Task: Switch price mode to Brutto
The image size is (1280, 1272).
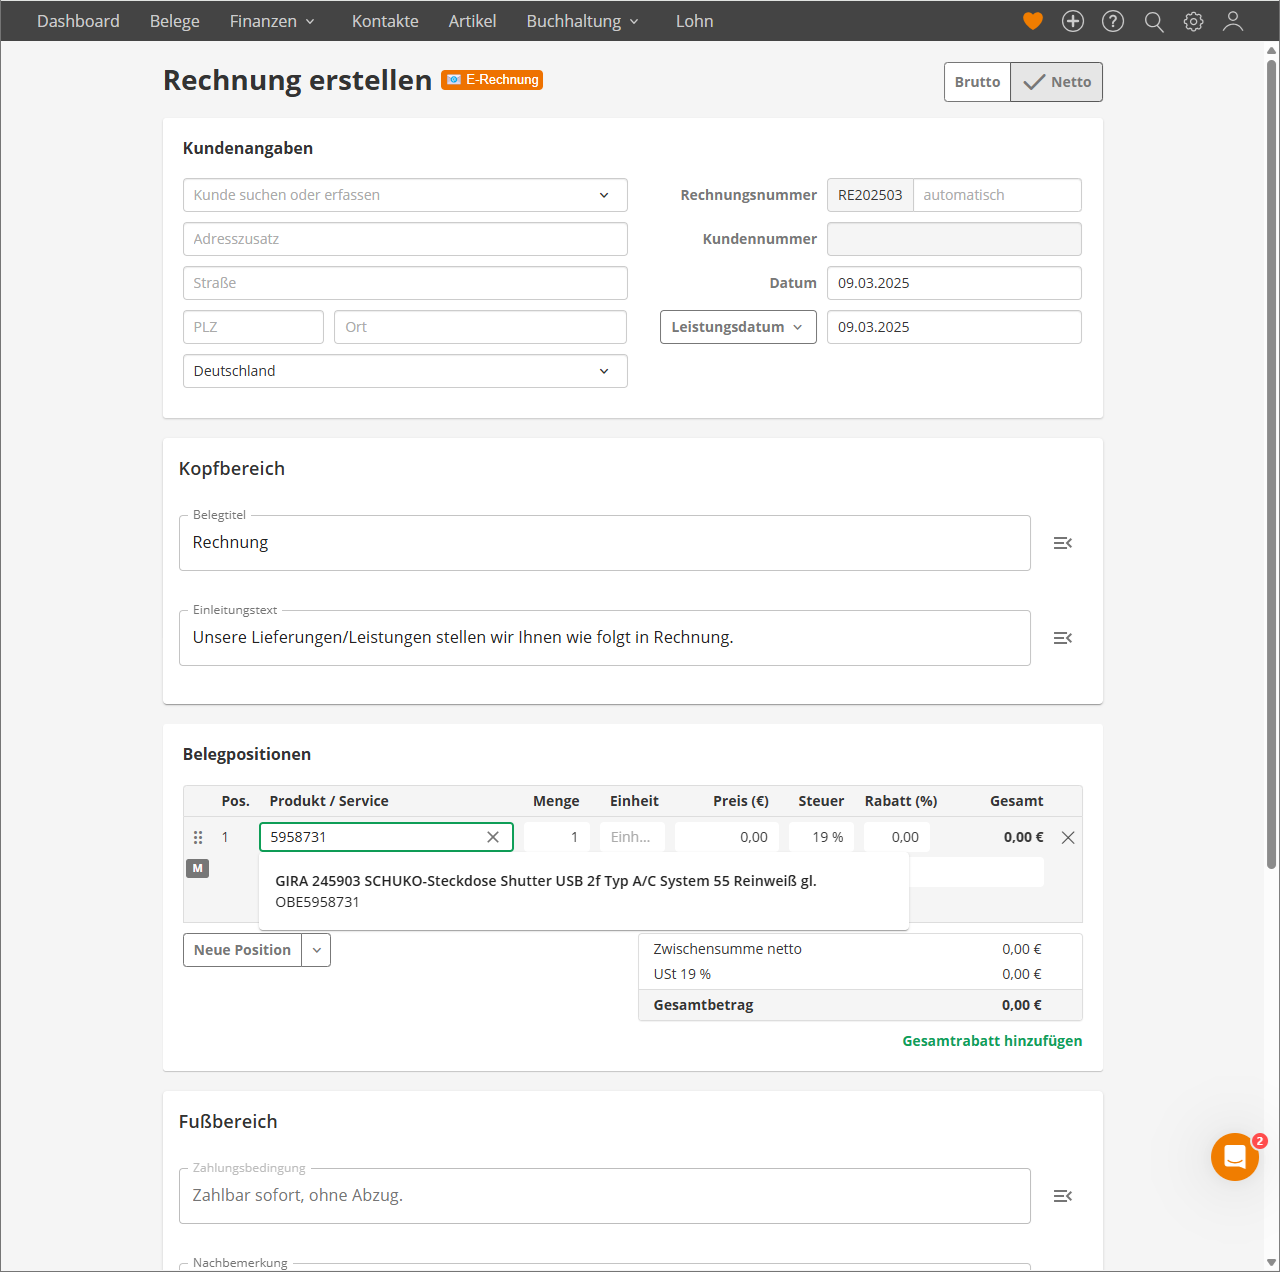Action: (977, 82)
